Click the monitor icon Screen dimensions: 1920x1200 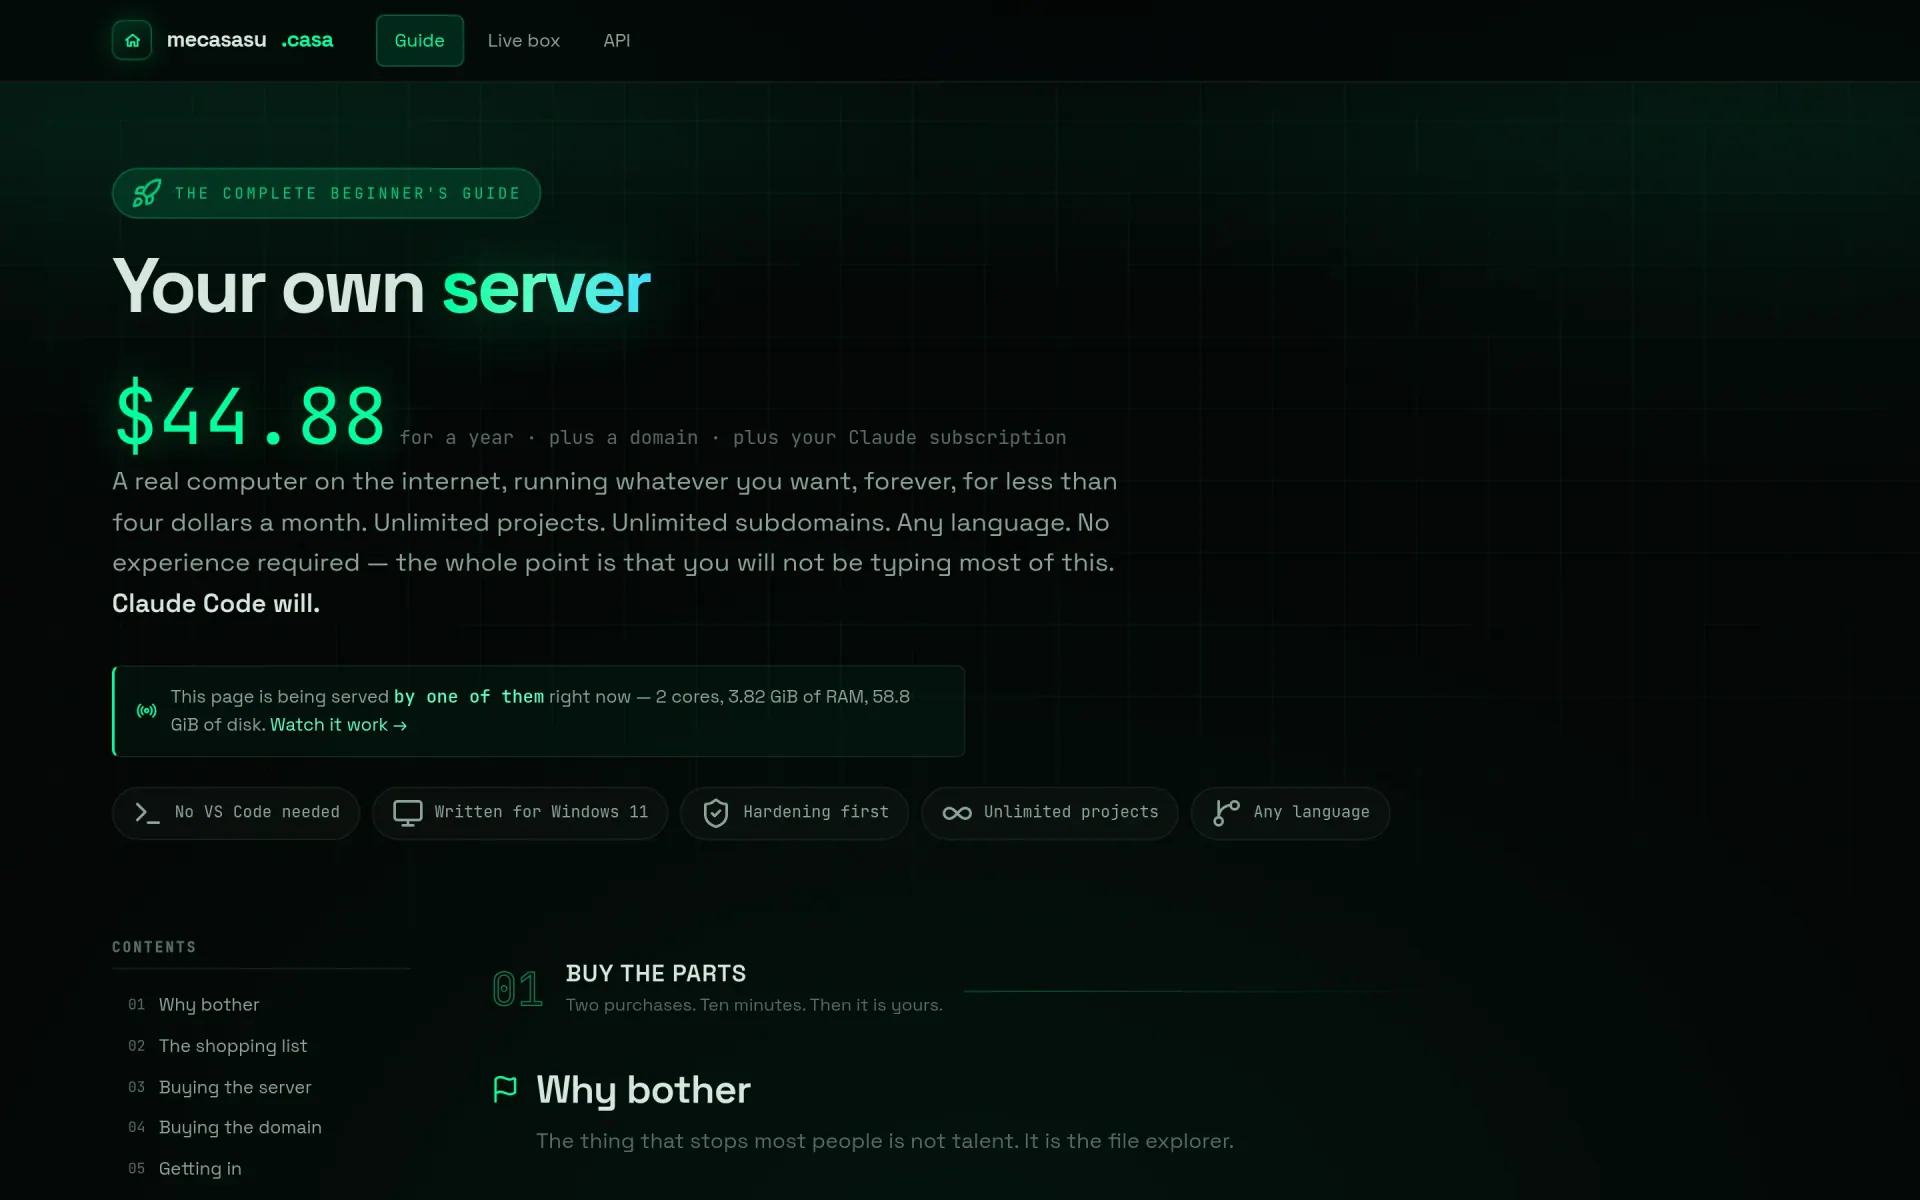coord(407,813)
